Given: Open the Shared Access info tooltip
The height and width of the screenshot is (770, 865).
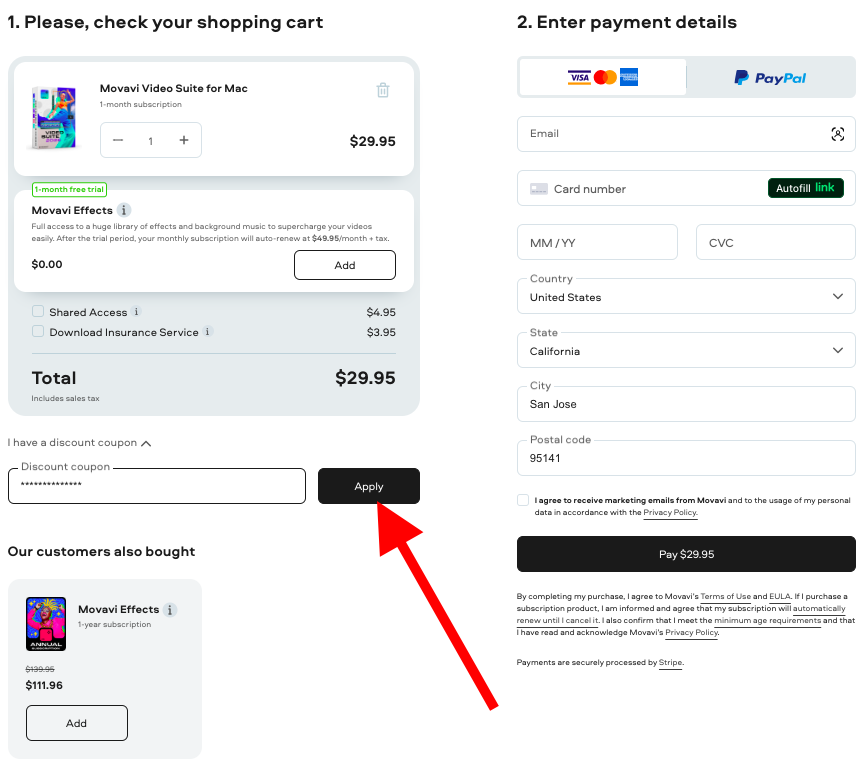Looking at the screenshot, I should tap(137, 312).
